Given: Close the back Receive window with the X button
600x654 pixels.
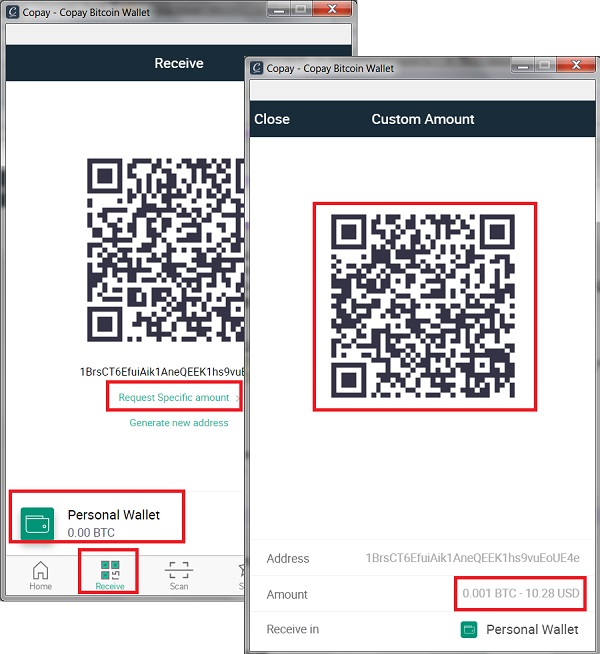Looking at the screenshot, I should click(332, 9).
